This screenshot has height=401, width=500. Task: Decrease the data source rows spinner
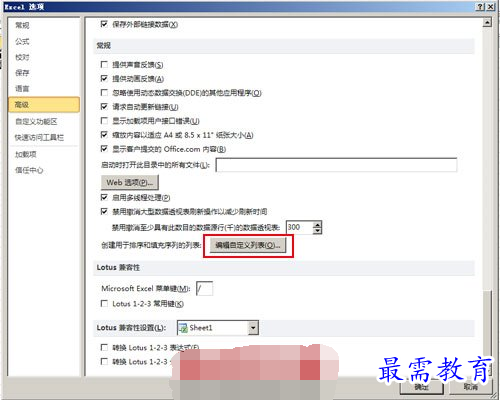pos(317,231)
